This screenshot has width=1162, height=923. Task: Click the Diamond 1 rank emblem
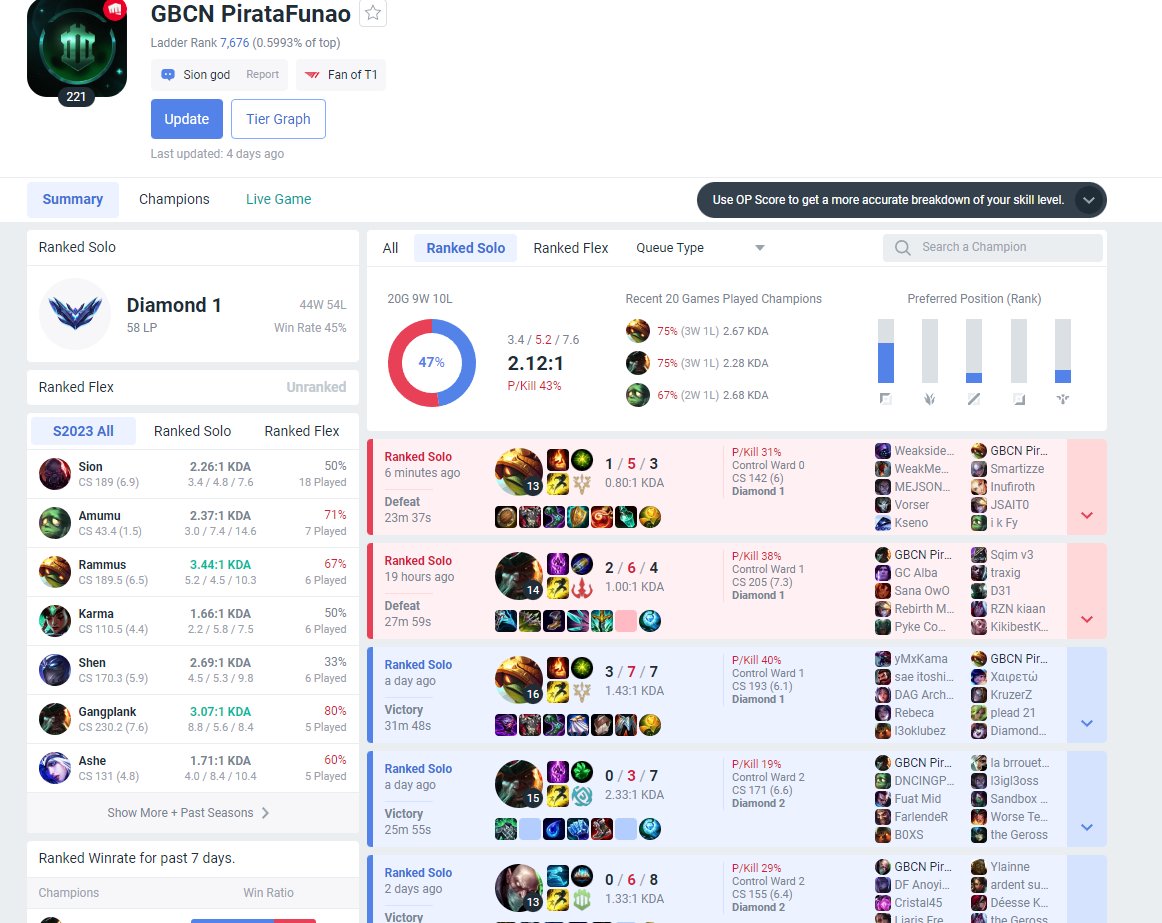click(x=75, y=314)
